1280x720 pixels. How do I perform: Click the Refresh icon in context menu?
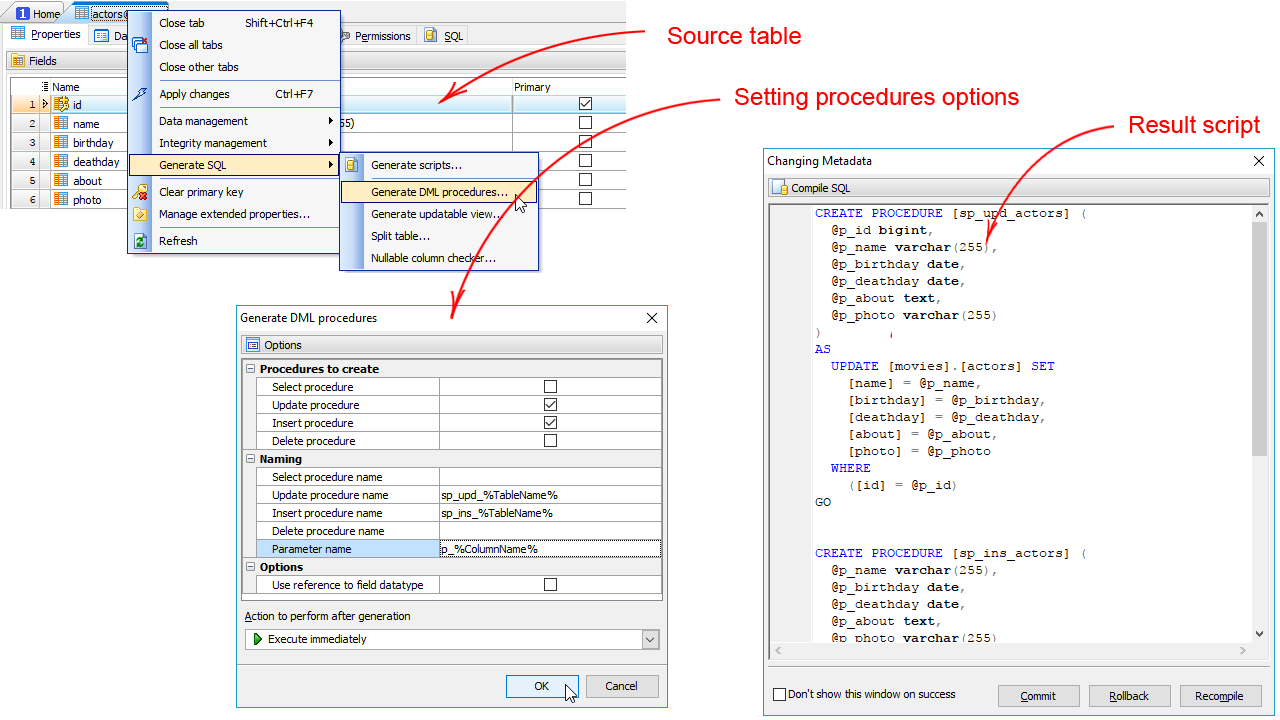140,241
